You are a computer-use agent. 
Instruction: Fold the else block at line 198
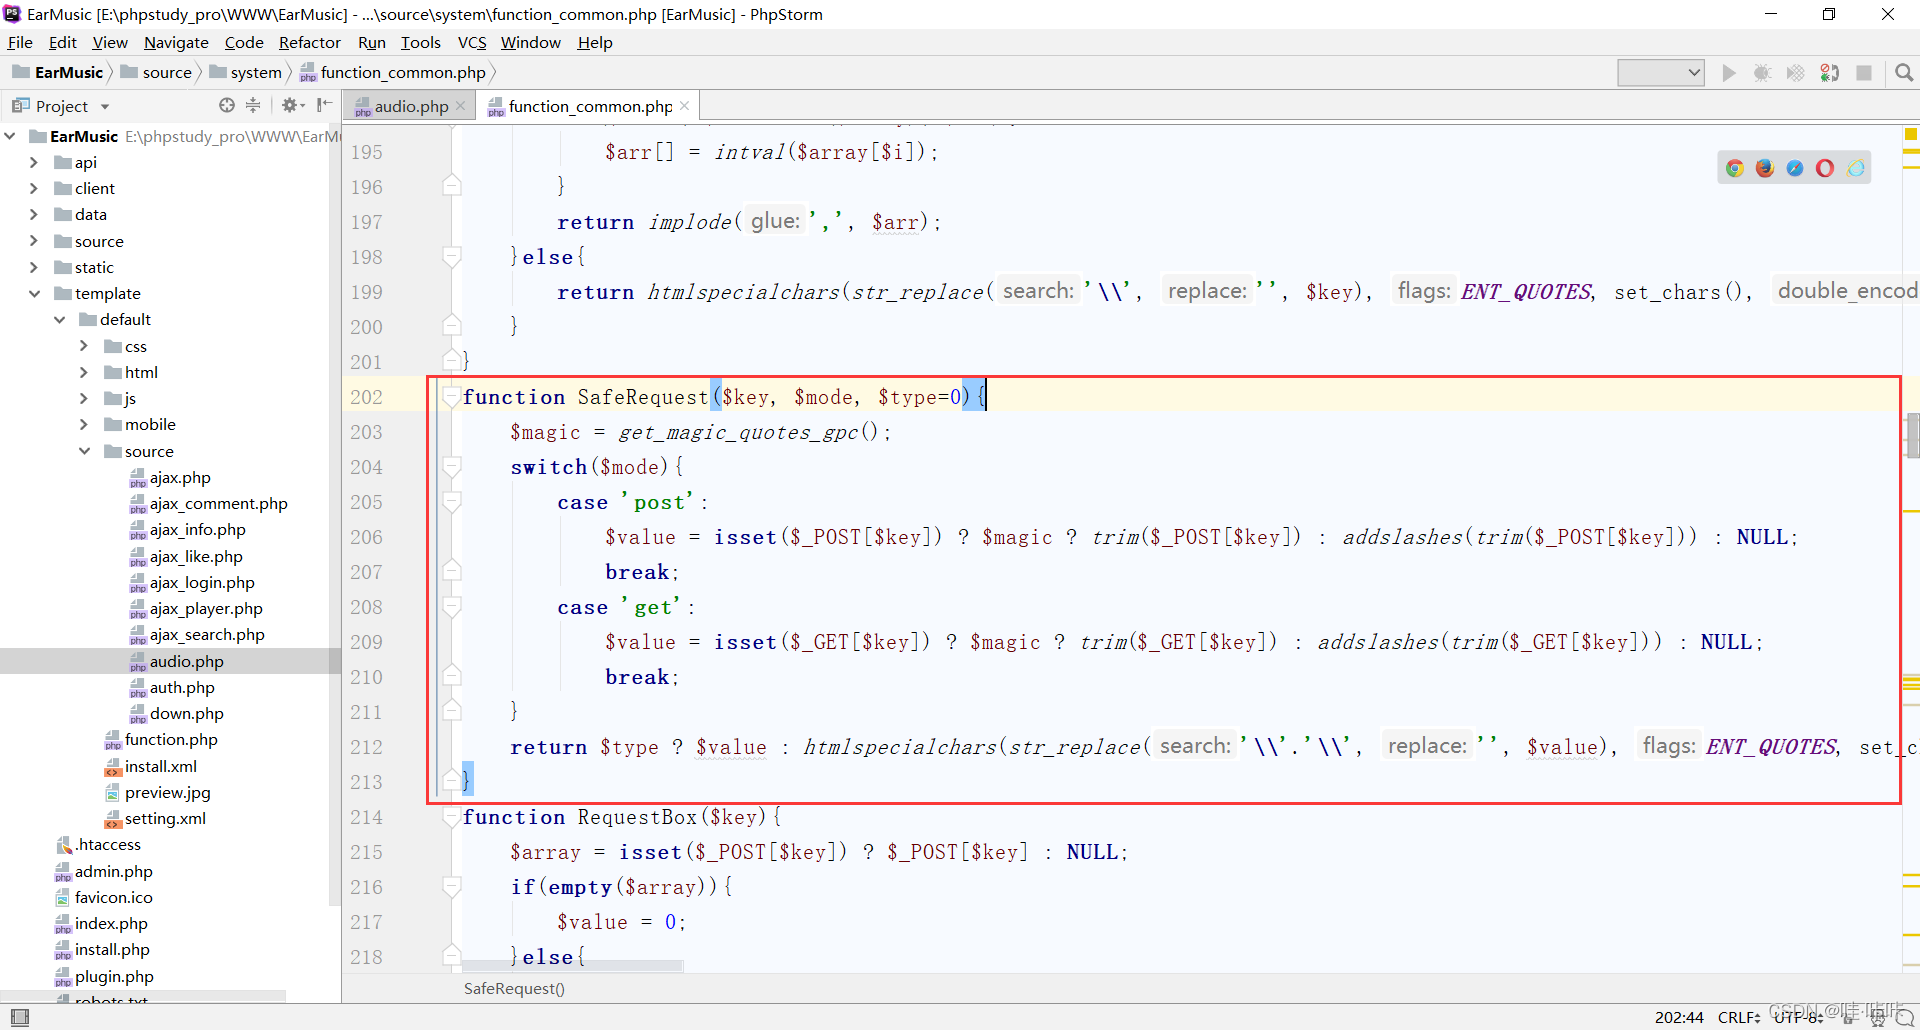point(452,257)
